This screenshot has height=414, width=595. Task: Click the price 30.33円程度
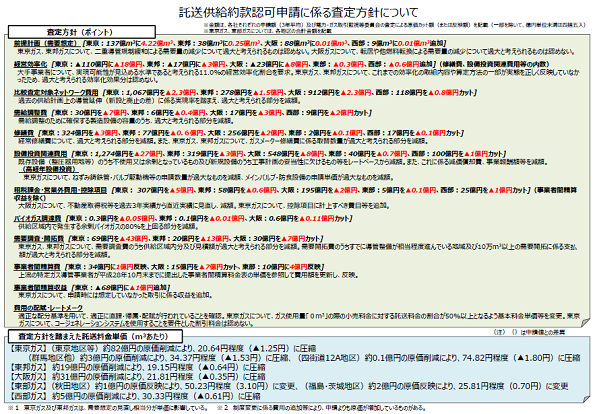[165, 396]
